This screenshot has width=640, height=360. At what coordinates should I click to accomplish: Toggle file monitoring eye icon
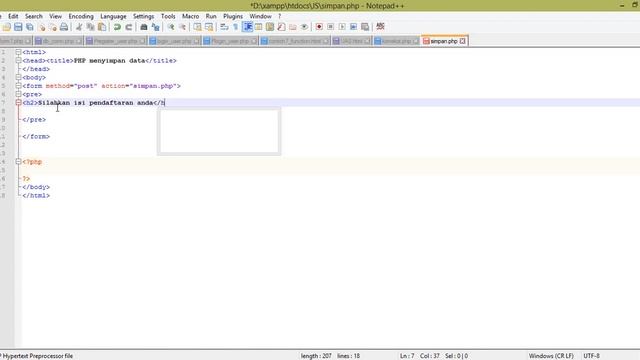tap(304, 27)
